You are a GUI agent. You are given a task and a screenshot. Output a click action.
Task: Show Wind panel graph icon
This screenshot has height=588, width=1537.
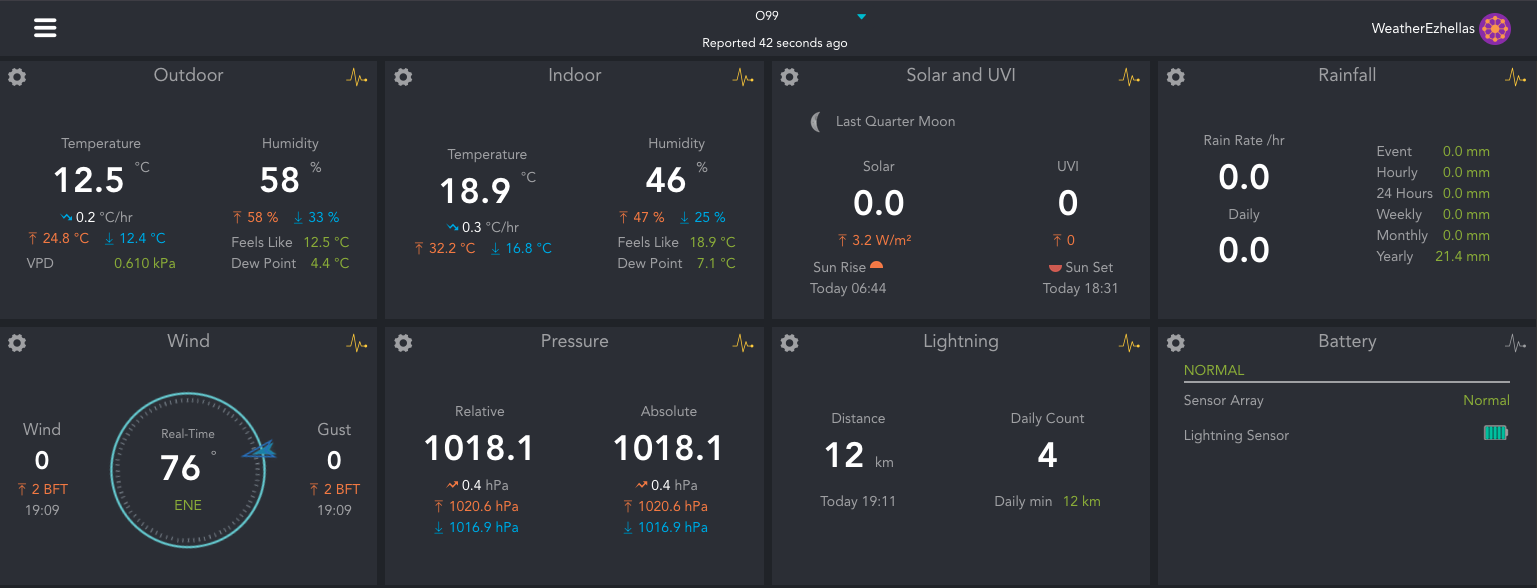pos(357,343)
